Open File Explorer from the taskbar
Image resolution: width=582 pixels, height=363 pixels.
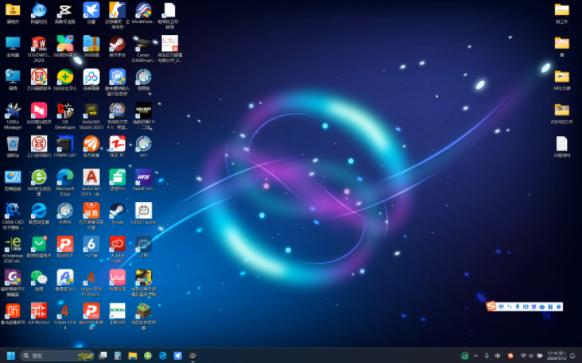click(133, 356)
